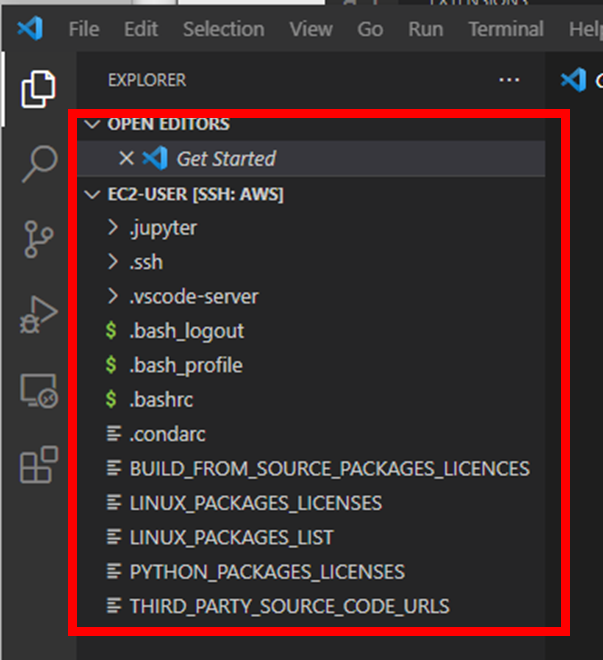This screenshot has height=660, width=603.
Task: Open the Search view icon
Action: click(x=39, y=163)
